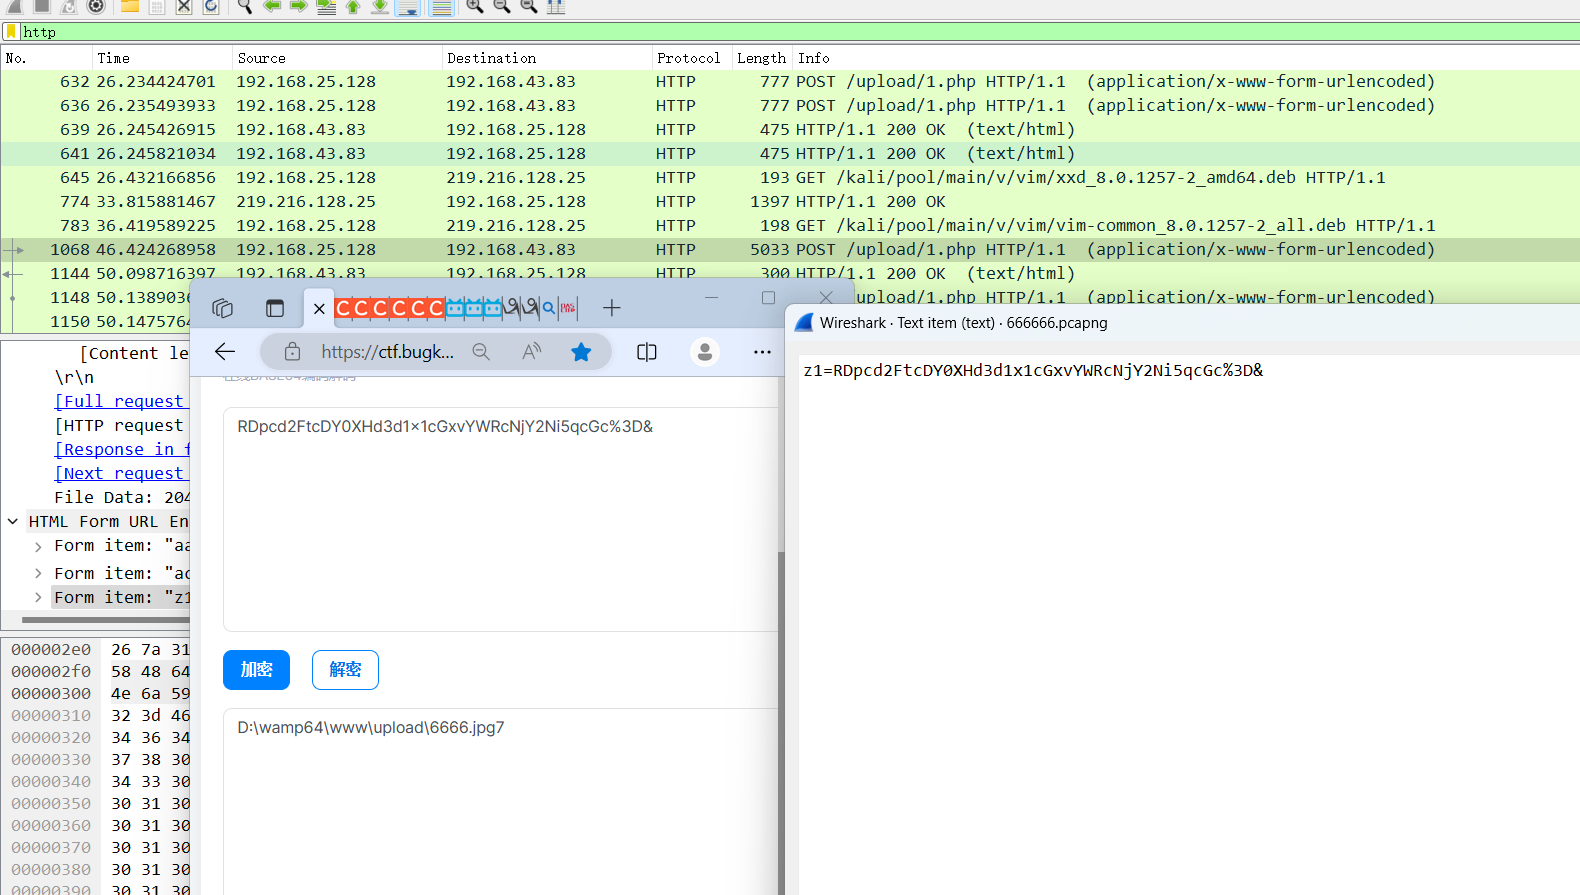Image resolution: width=1580 pixels, height=895 pixels.
Task: Collapse the HTML Form URL Encoded section
Action: [13, 521]
